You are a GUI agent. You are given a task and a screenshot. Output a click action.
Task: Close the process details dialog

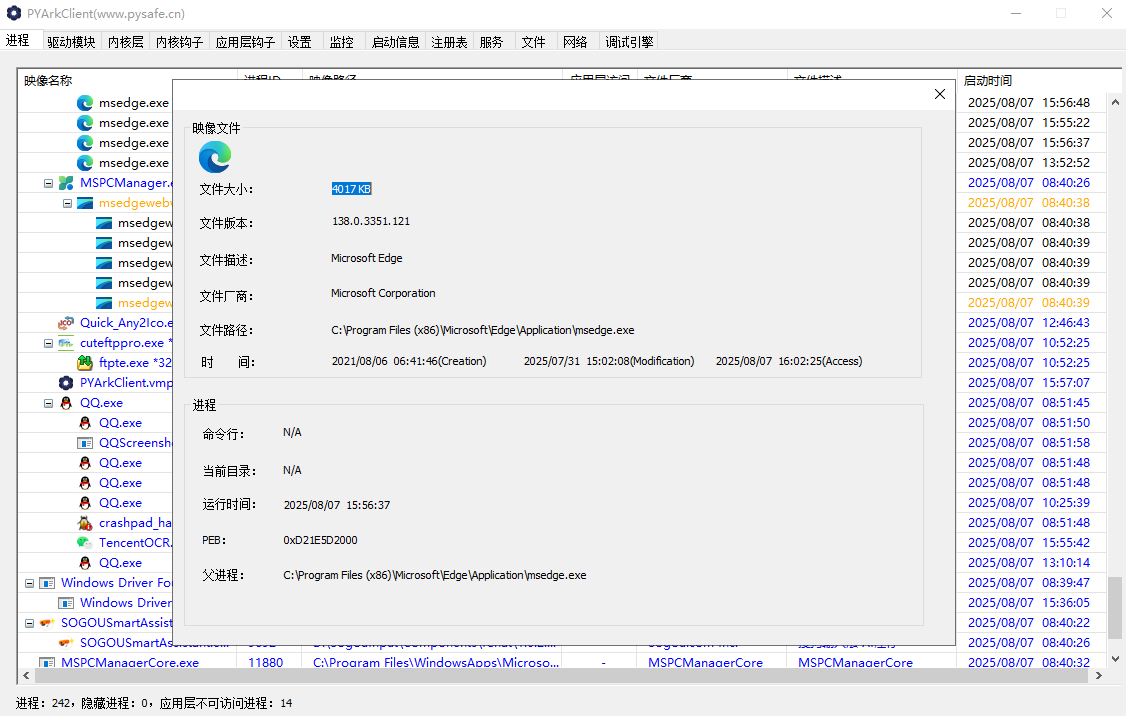pyautogui.click(x=939, y=94)
